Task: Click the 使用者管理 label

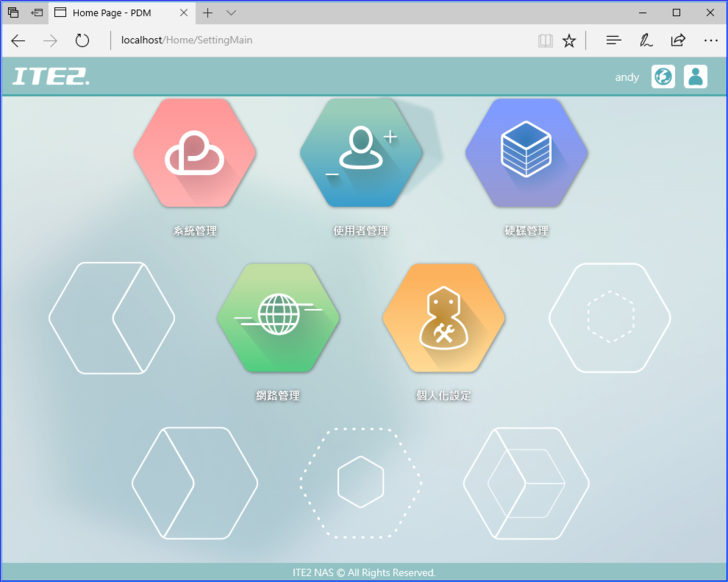Action: (361, 231)
